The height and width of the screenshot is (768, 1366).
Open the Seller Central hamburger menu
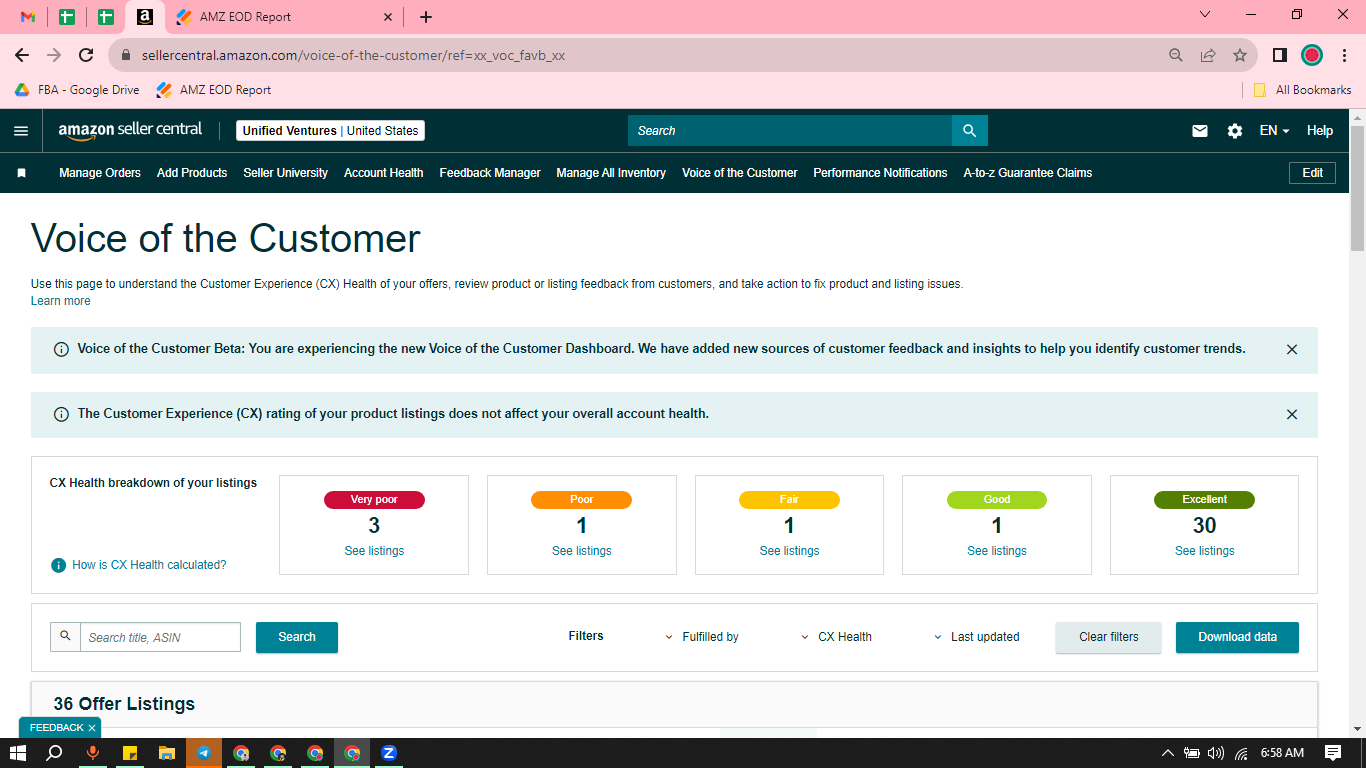(x=21, y=131)
